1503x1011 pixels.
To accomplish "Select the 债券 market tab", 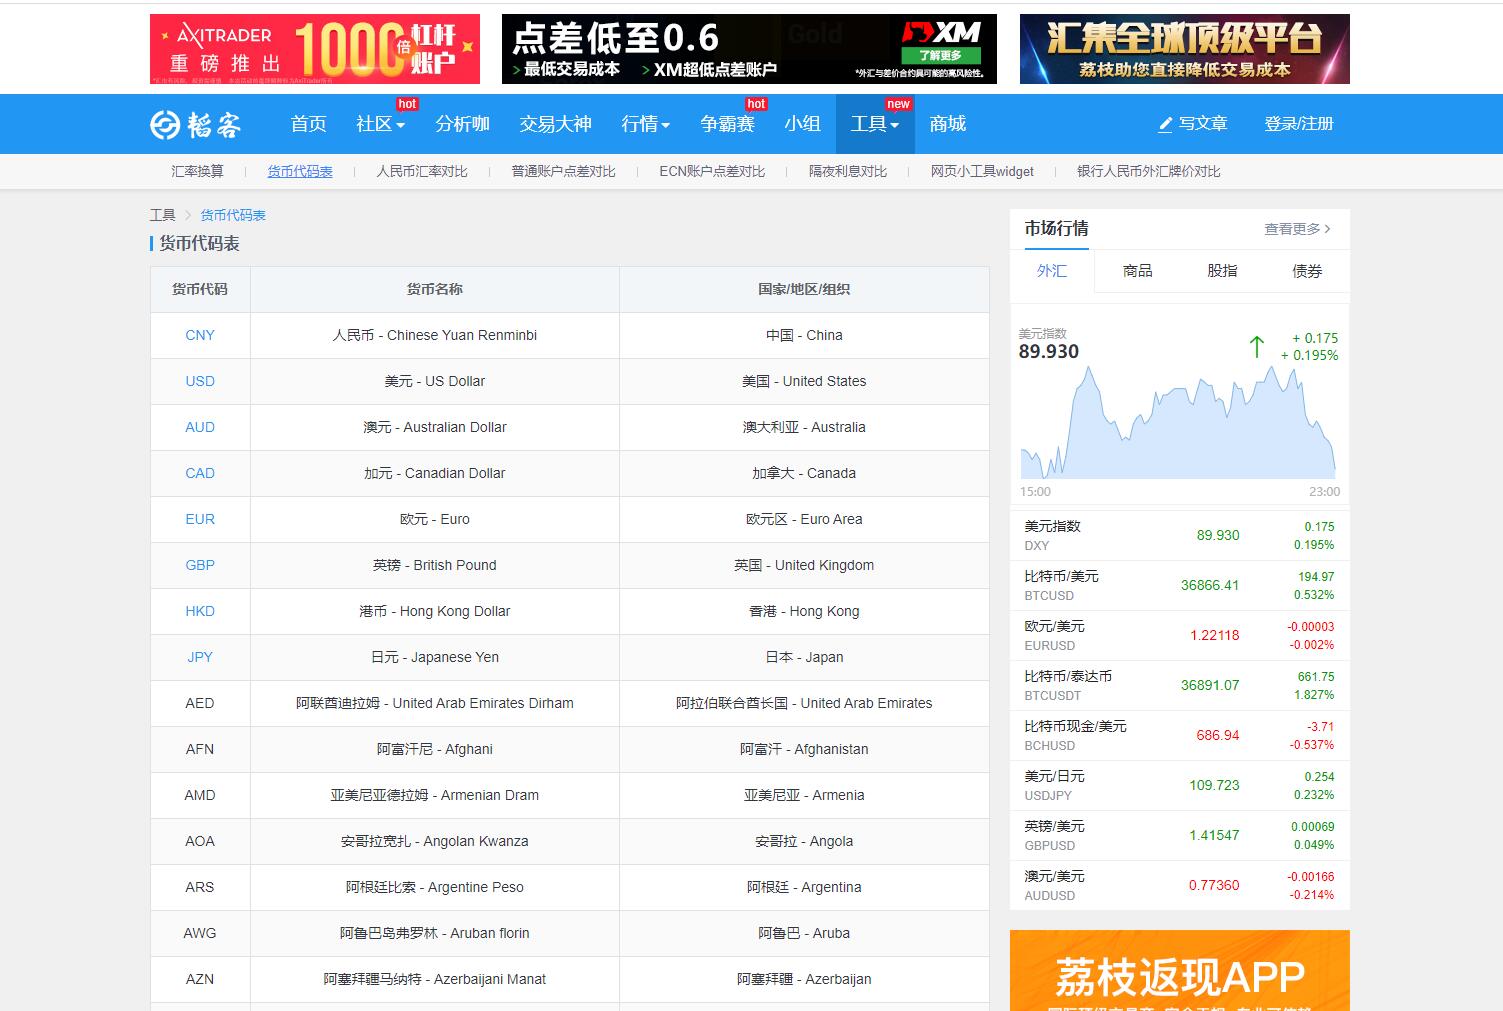I will pyautogui.click(x=1307, y=271).
